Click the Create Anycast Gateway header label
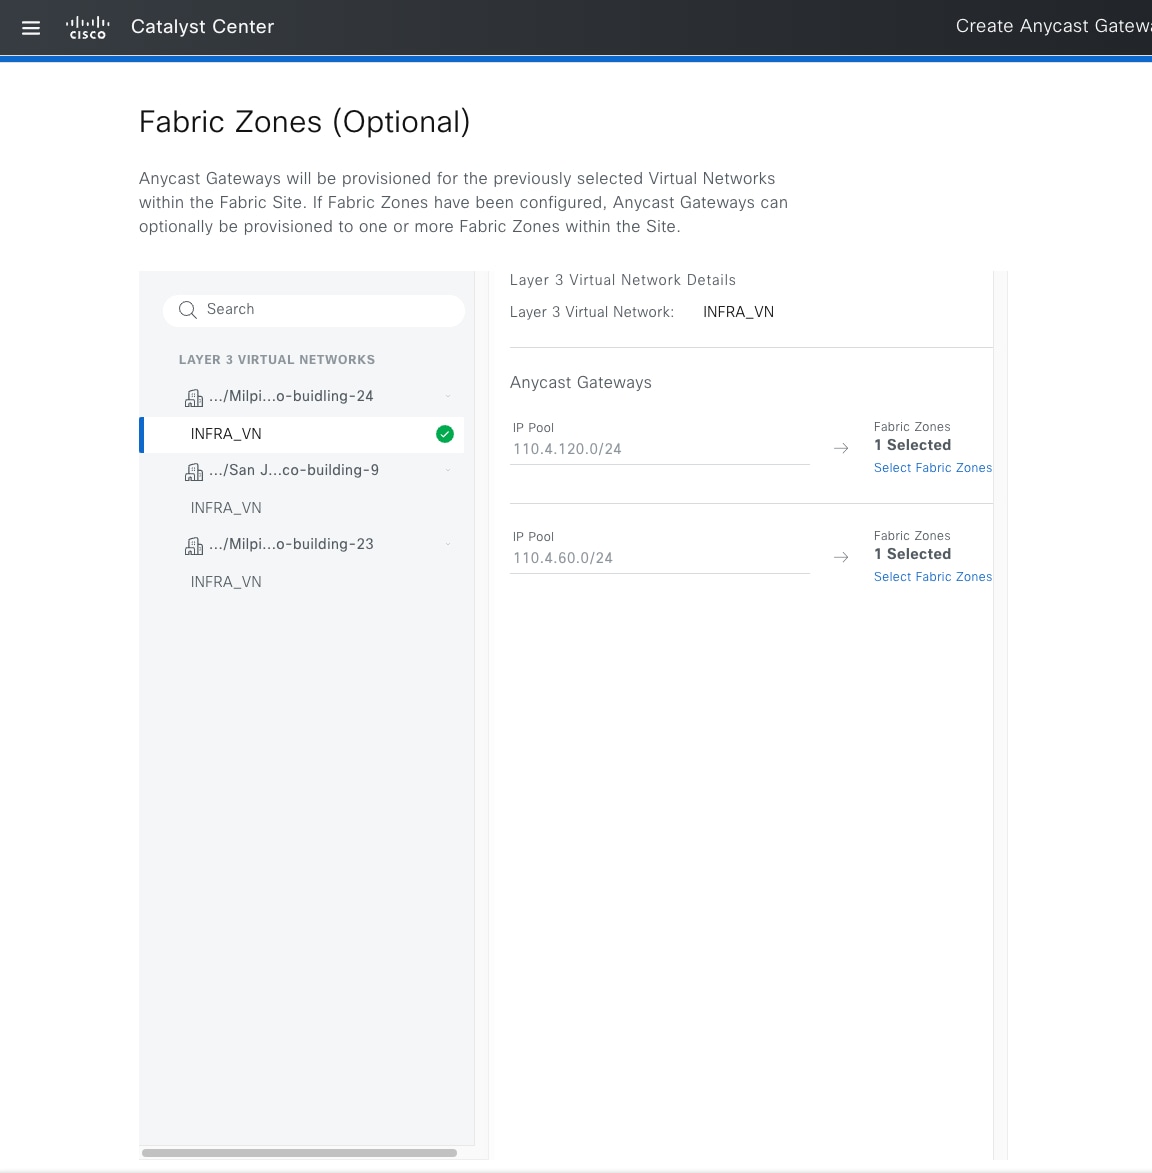The image size is (1152, 1173). [x=1052, y=26]
